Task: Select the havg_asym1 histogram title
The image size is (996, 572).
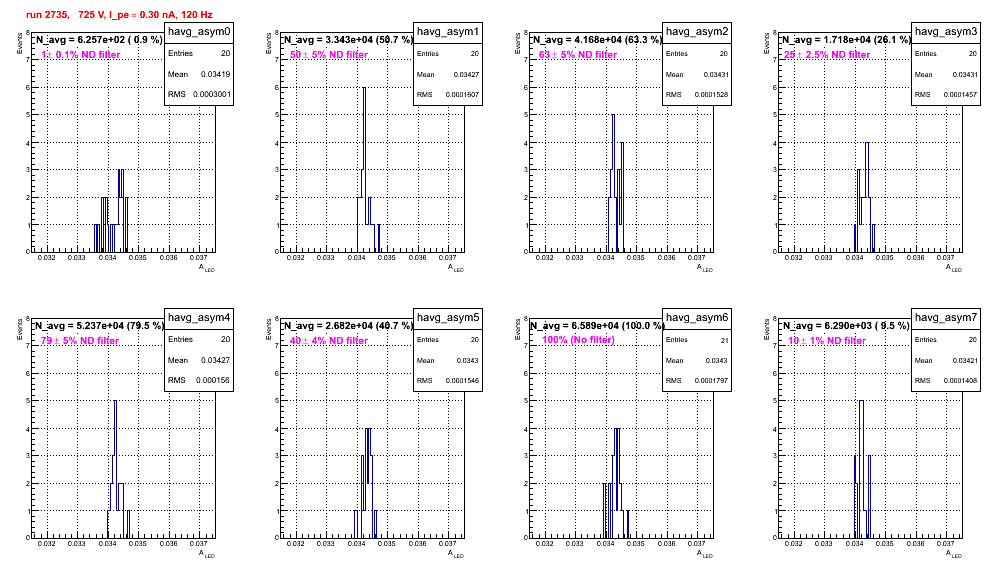Action: coord(448,31)
